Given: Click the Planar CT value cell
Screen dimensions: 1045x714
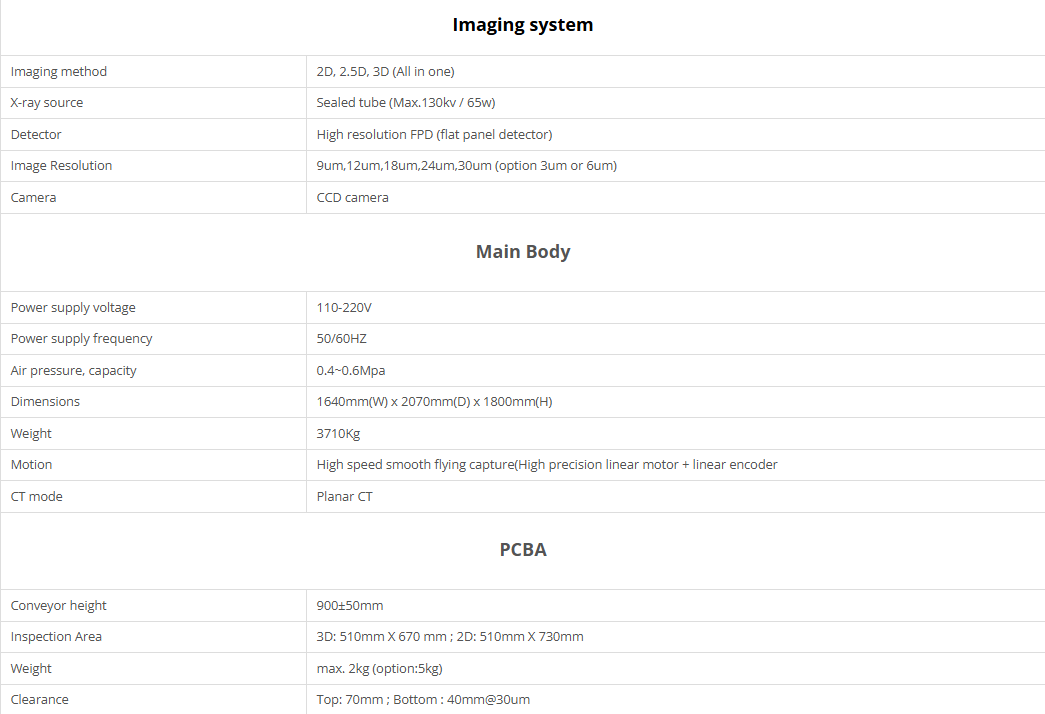Looking at the screenshot, I should [345, 497].
